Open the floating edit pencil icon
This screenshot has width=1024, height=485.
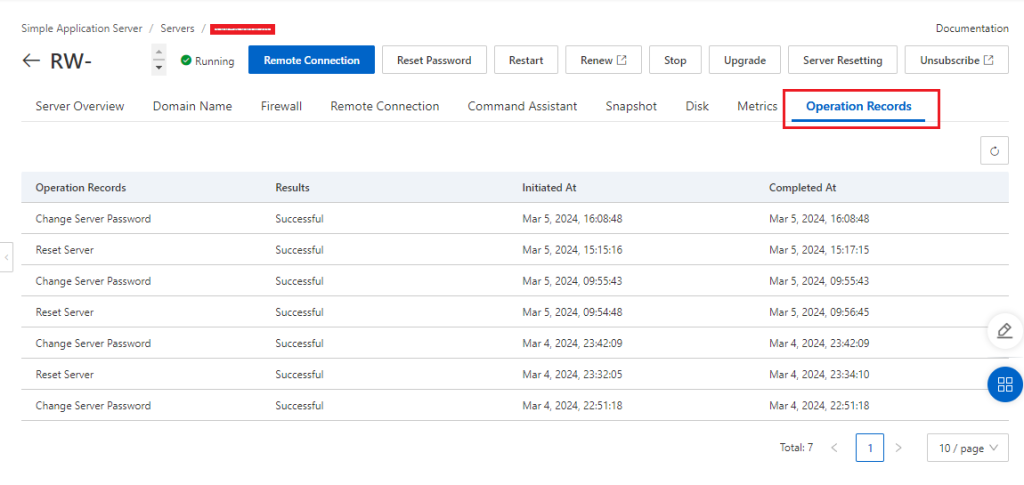pos(1005,330)
